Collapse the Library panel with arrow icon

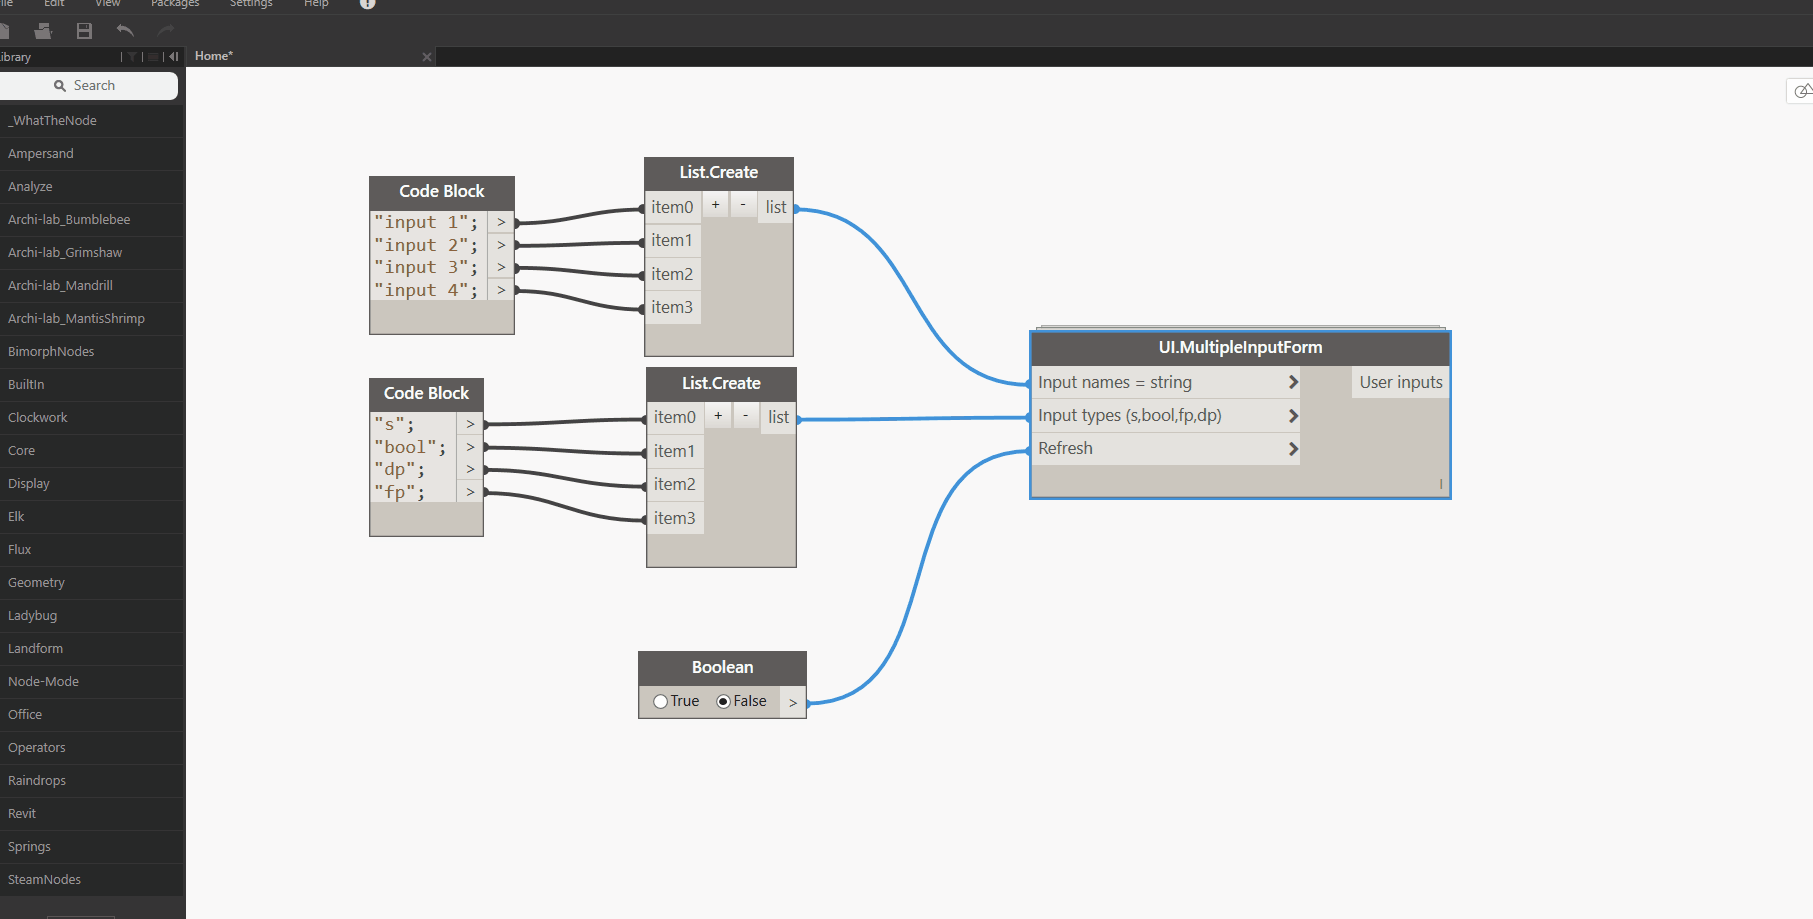pos(173,57)
